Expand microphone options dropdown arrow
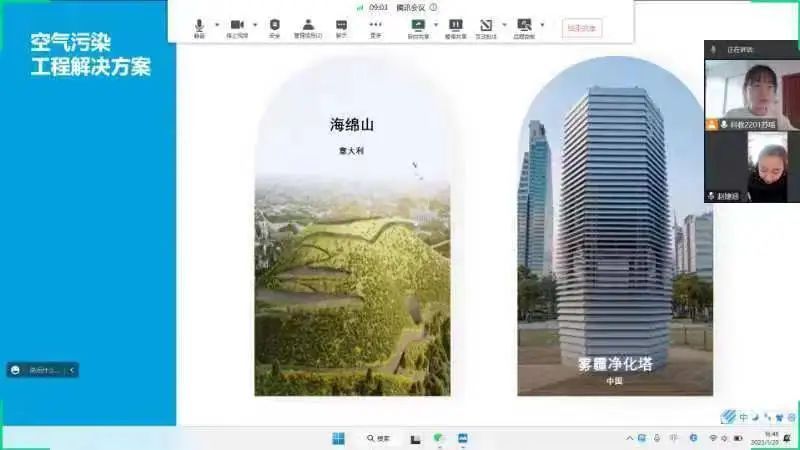This screenshot has height=450, width=800. [217, 24]
